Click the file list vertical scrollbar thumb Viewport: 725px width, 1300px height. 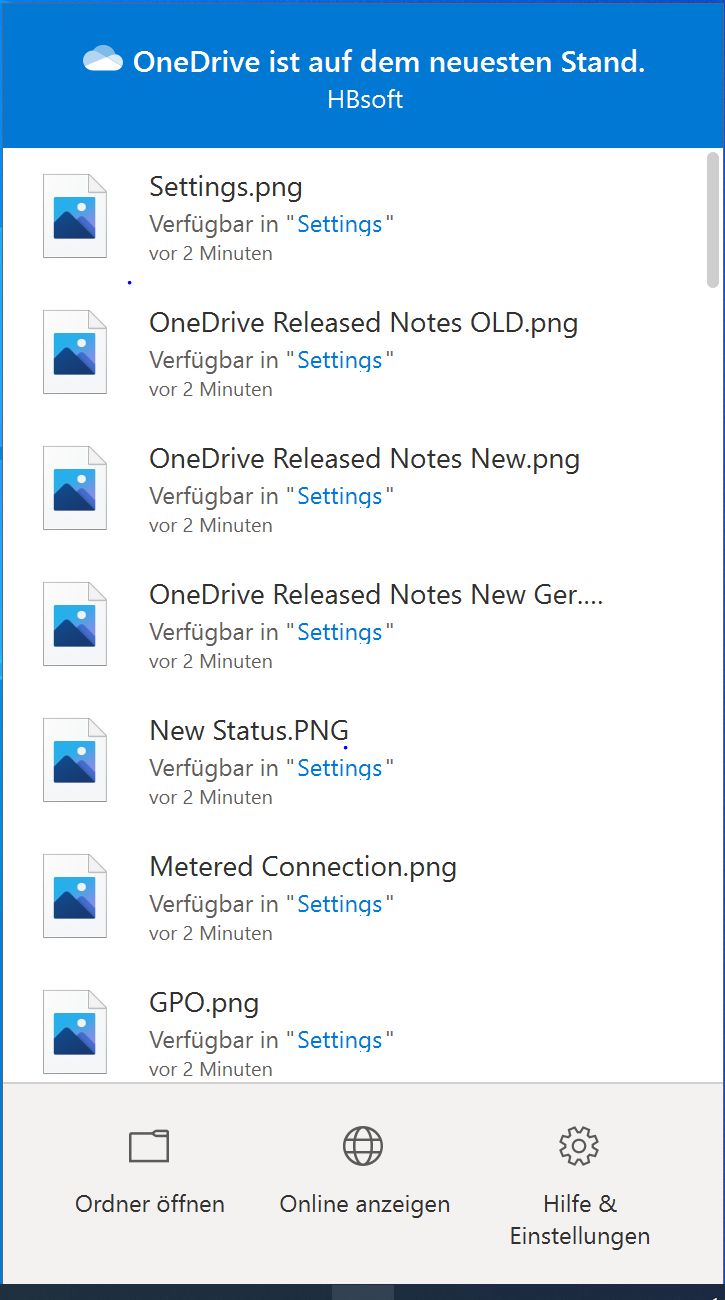[713, 220]
